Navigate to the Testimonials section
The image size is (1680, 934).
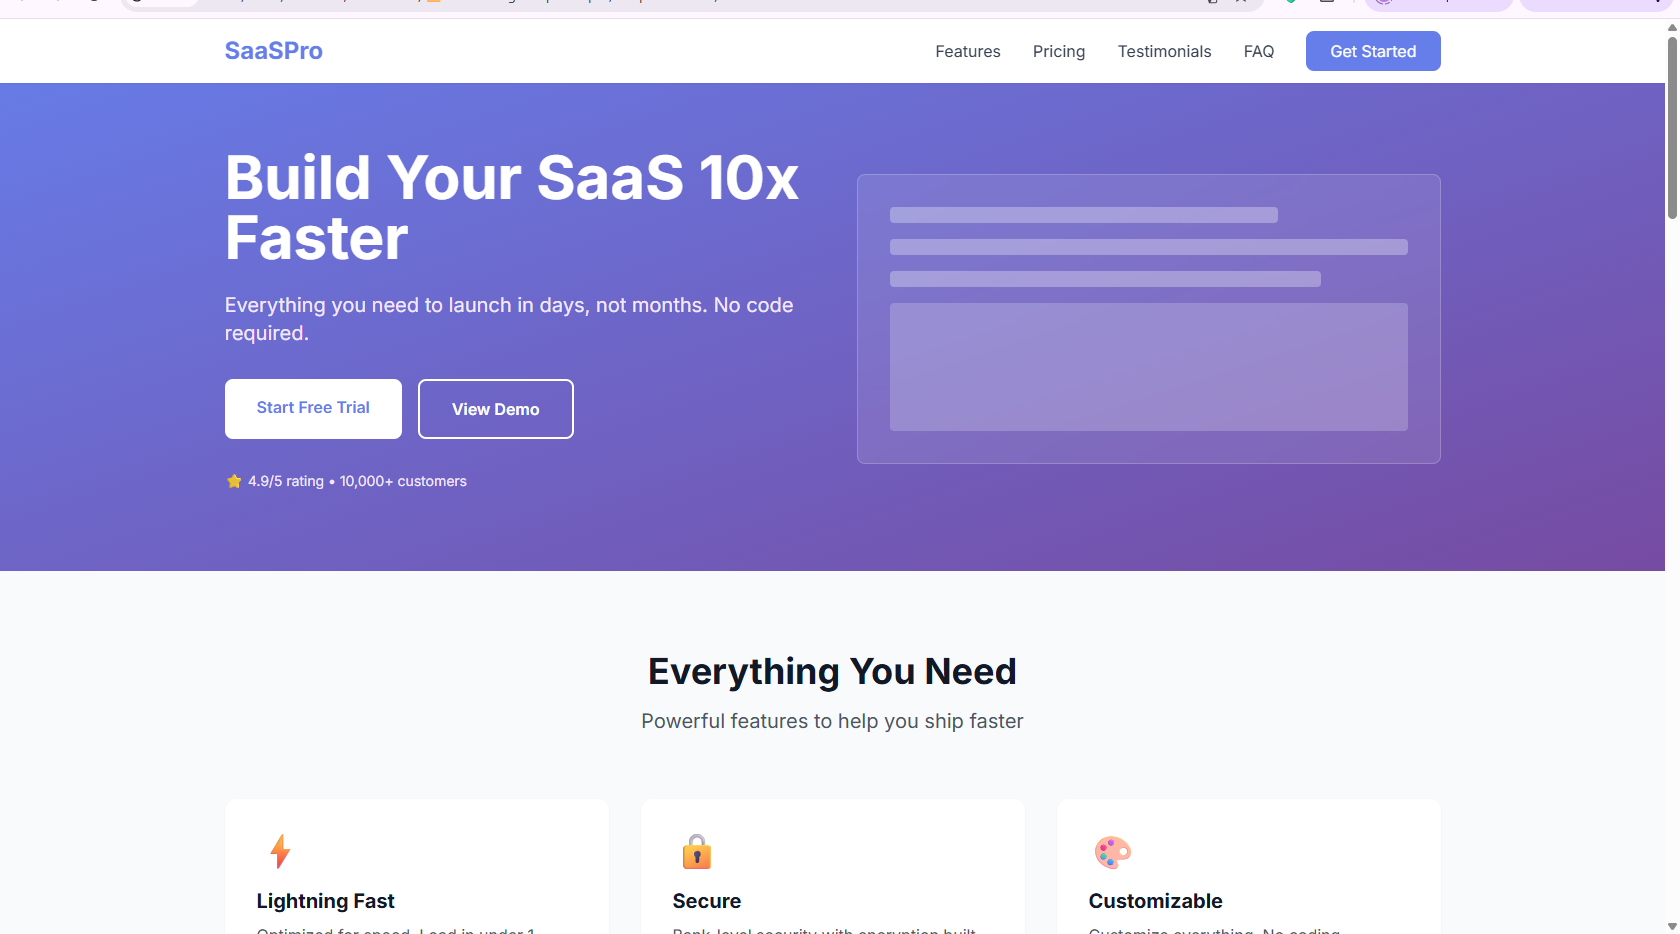click(1164, 51)
